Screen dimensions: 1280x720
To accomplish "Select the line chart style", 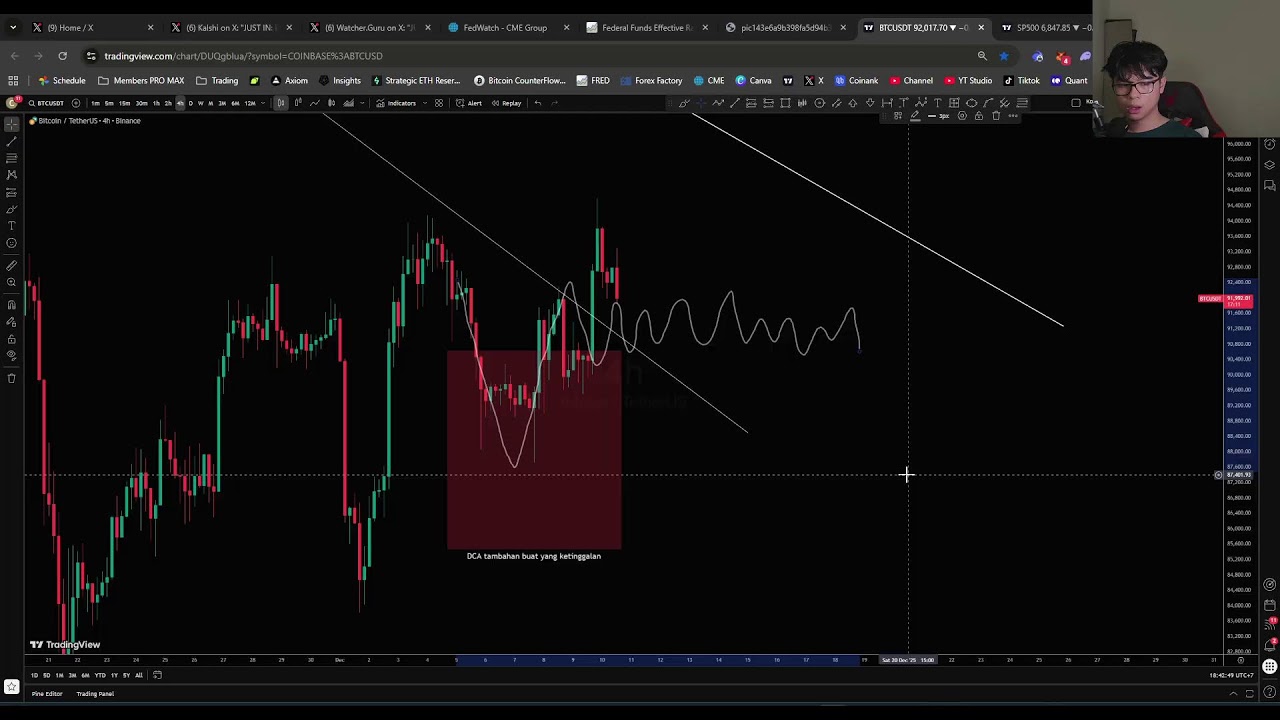I will [314, 103].
